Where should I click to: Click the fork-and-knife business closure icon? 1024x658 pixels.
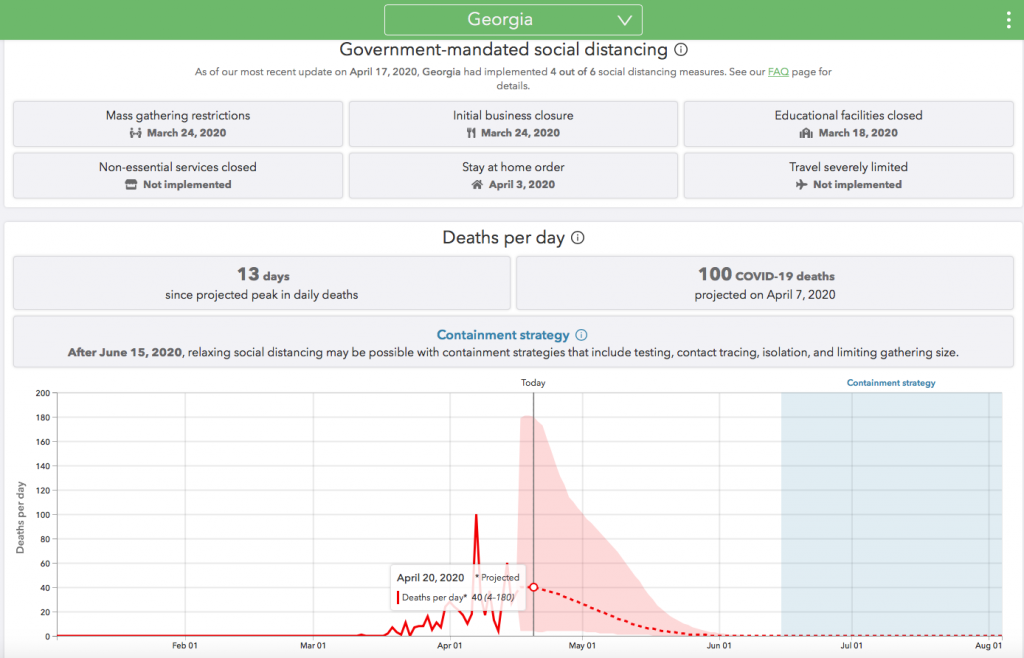471,133
